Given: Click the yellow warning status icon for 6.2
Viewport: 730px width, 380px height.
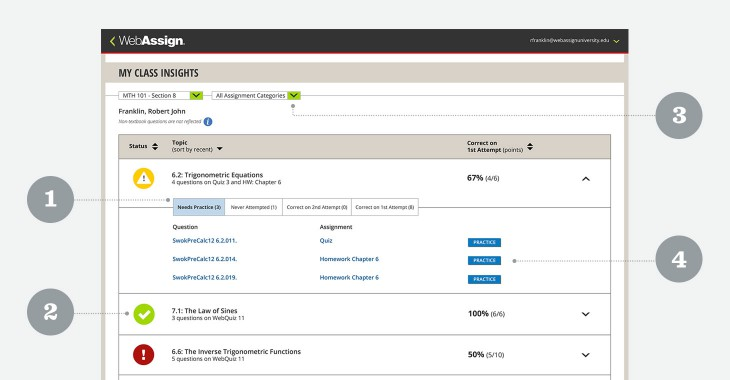Looking at the screenshot, I should coord(144,178).
